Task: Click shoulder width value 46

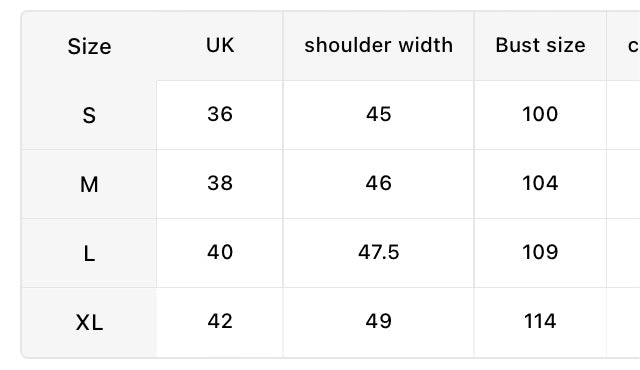Action: tap(378, 184)
